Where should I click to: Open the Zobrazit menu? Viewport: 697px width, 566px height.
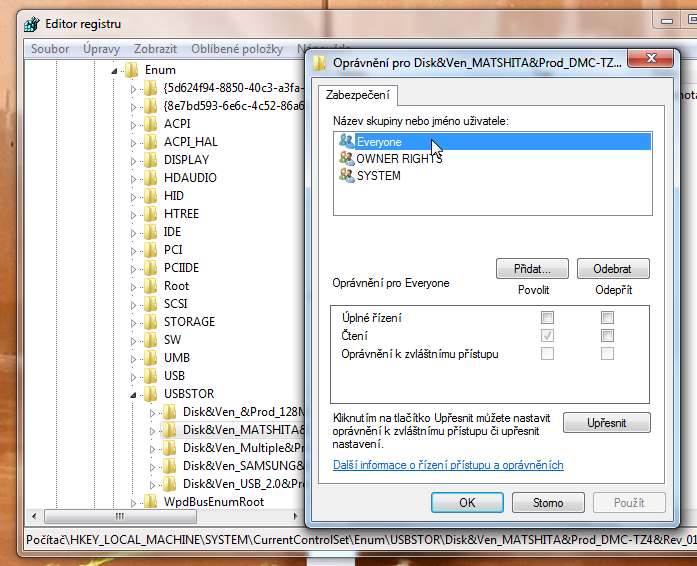tap(155, 49)
